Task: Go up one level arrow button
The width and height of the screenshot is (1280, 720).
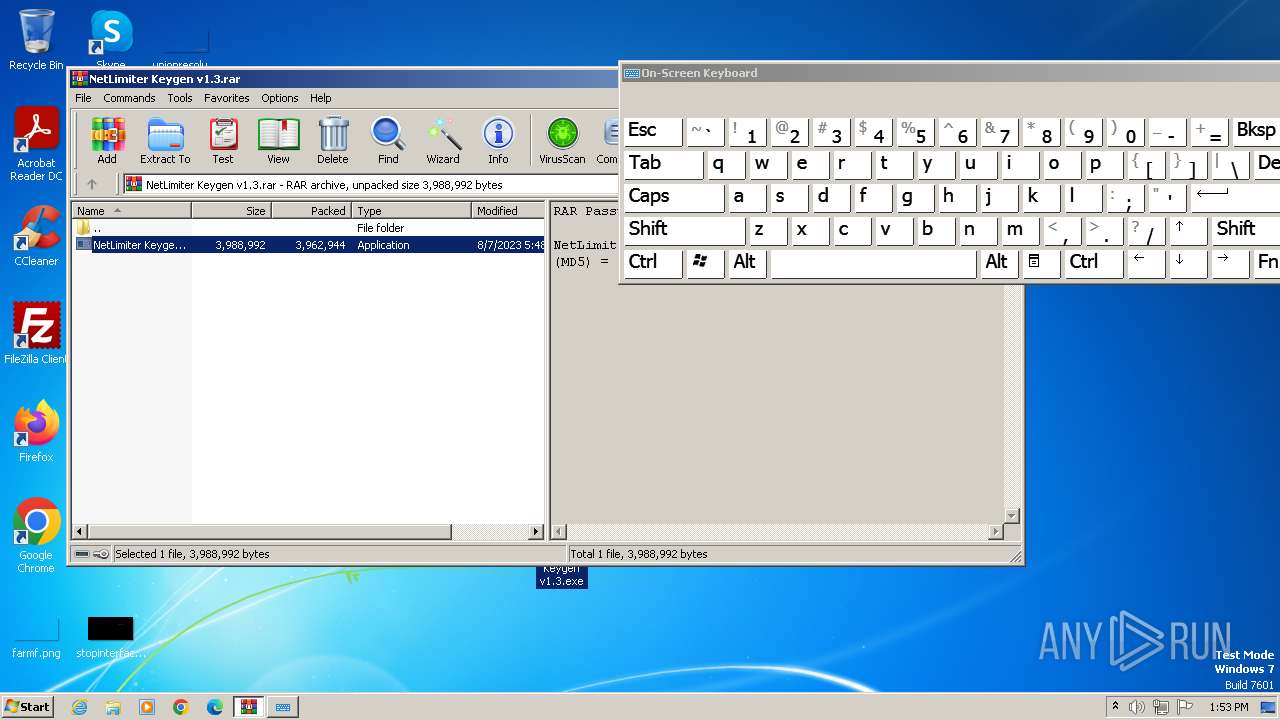Action: [x=92, y=184]
